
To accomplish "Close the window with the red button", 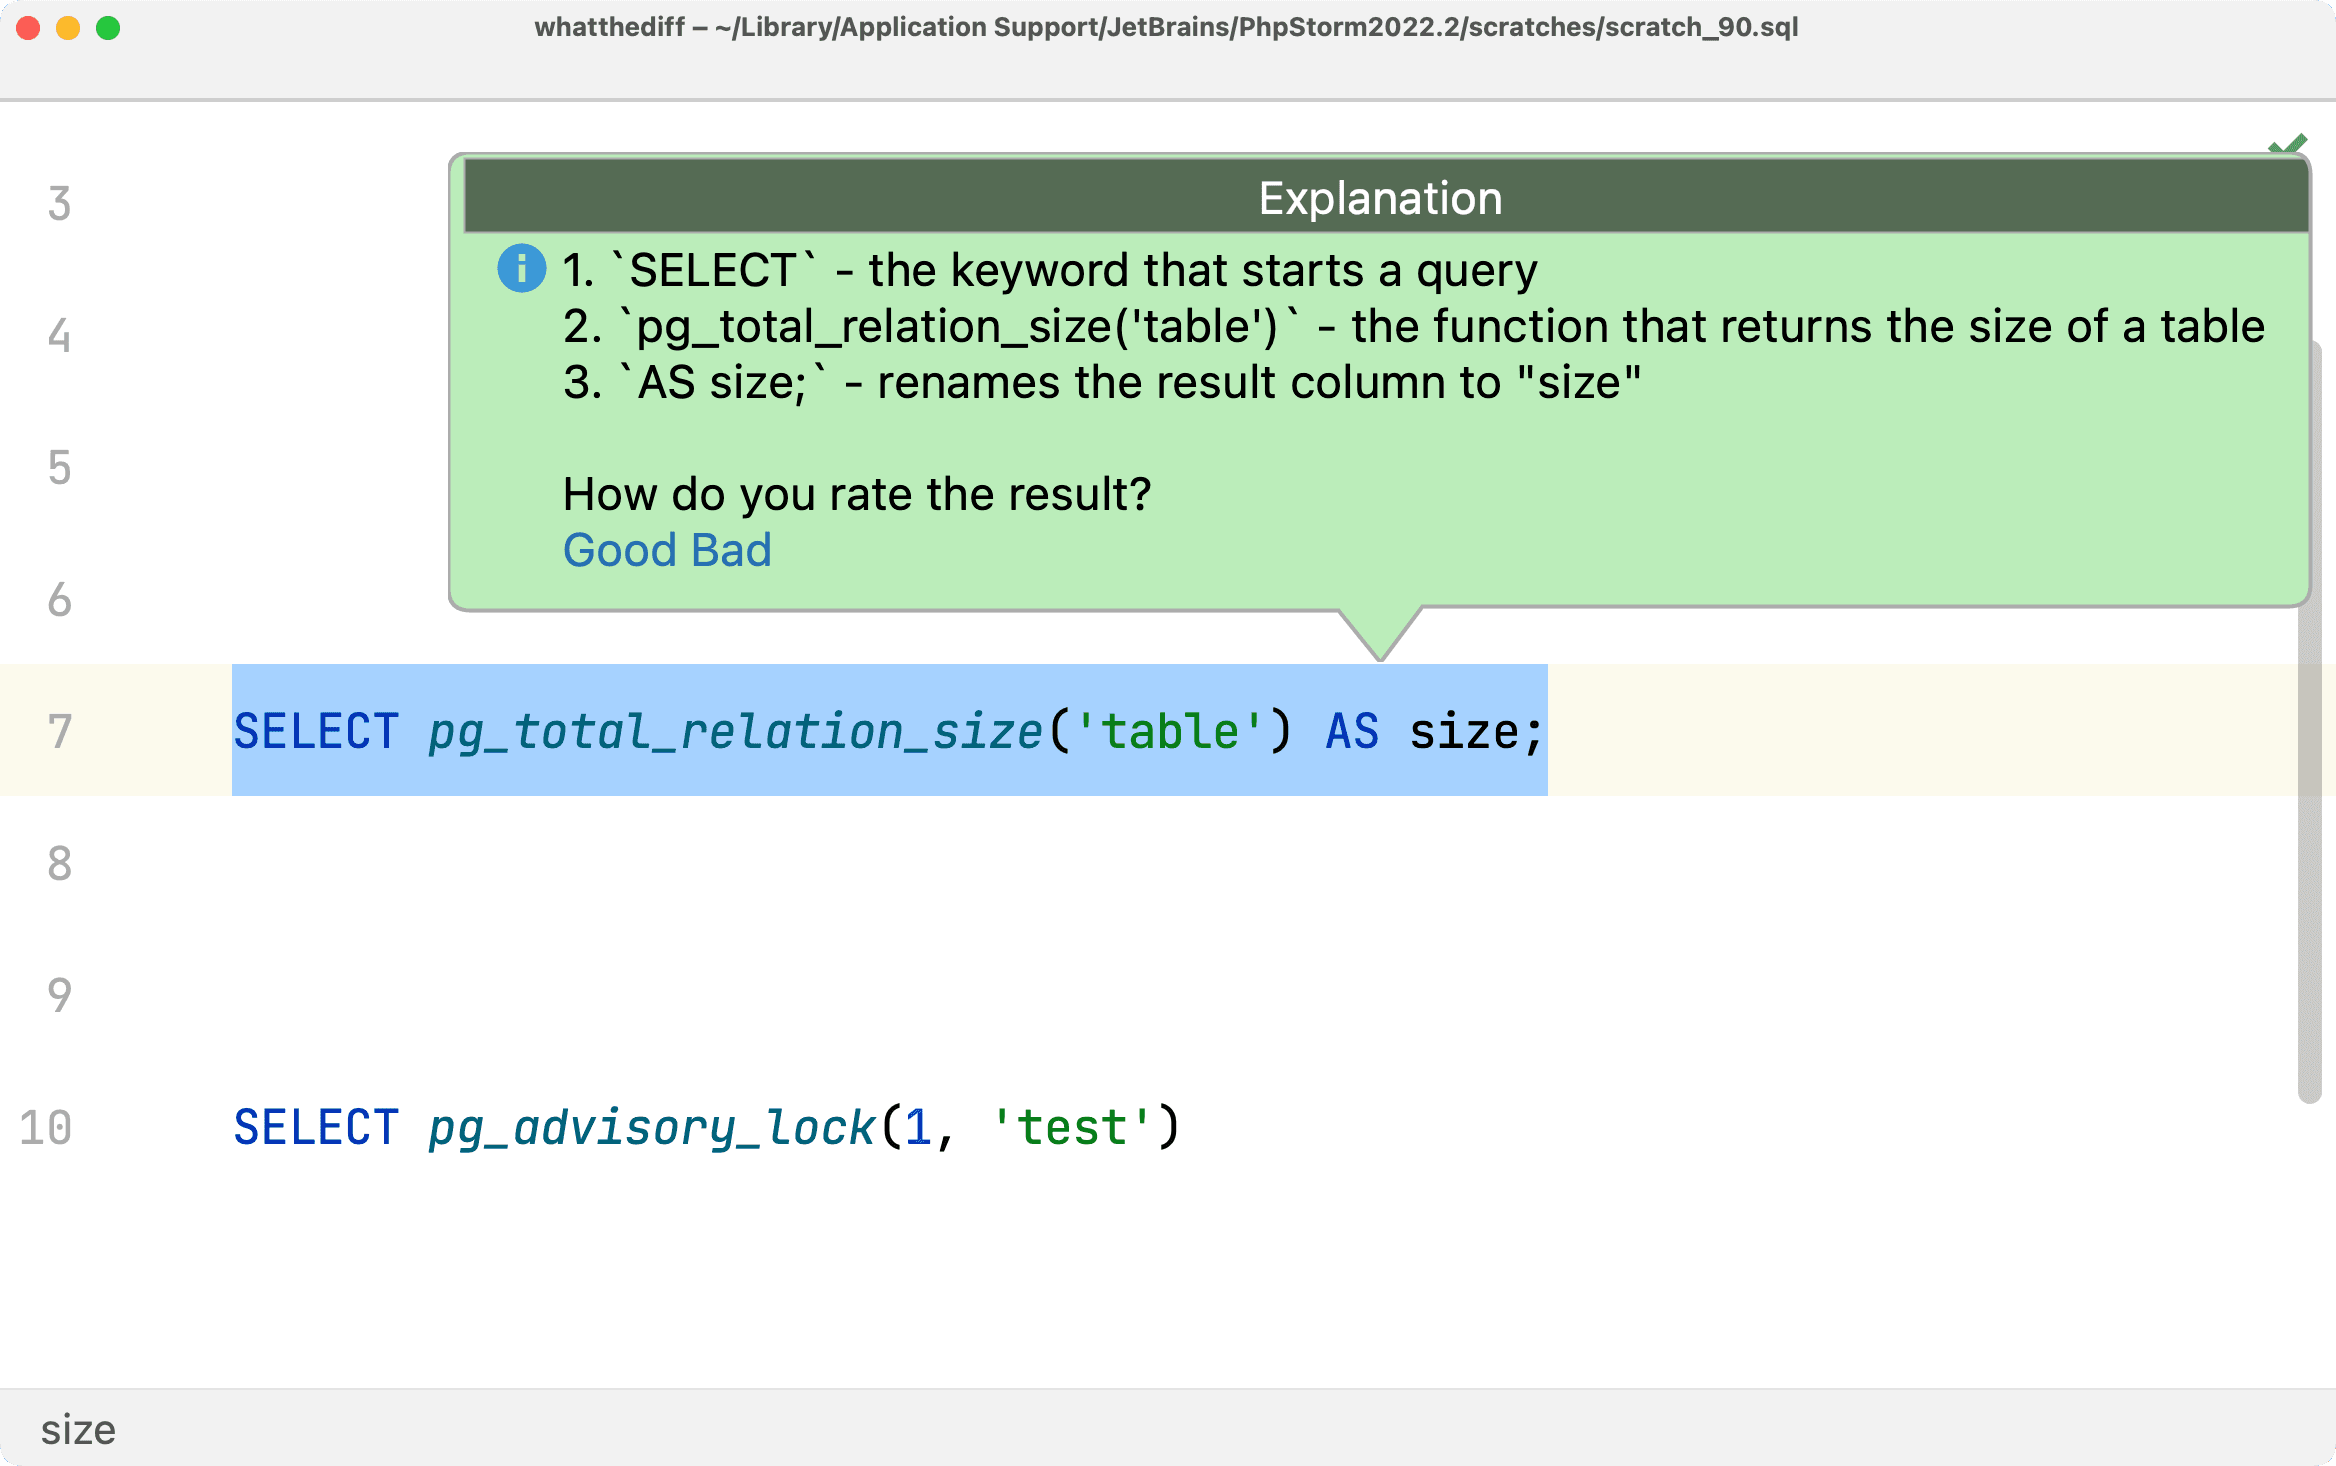I will pyautogui.click(x=29, y=28).
